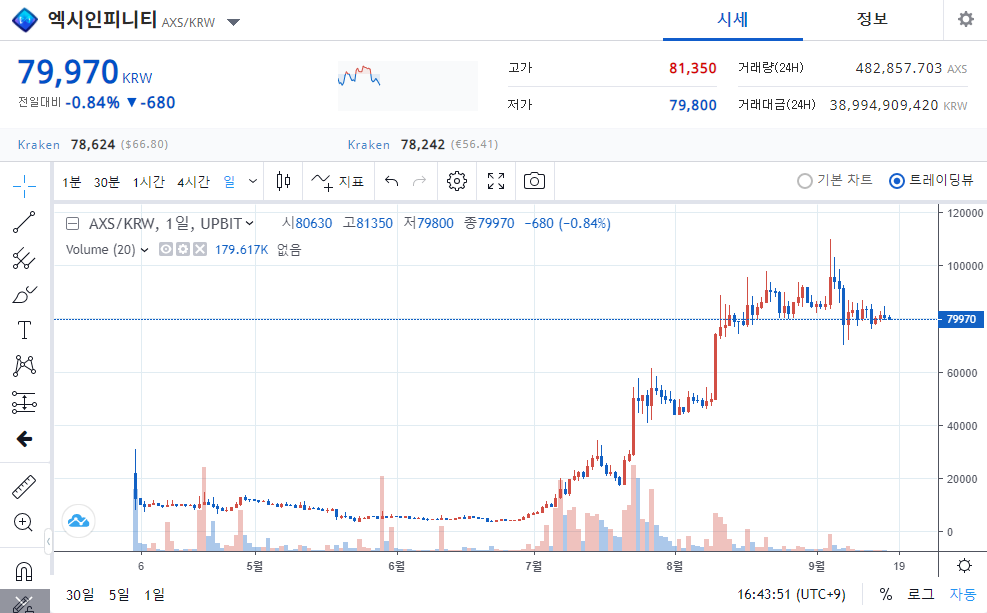The image size is (987, 613).
Task: Select the 트레이딩뷰 radio button
Action: (897, 181)
